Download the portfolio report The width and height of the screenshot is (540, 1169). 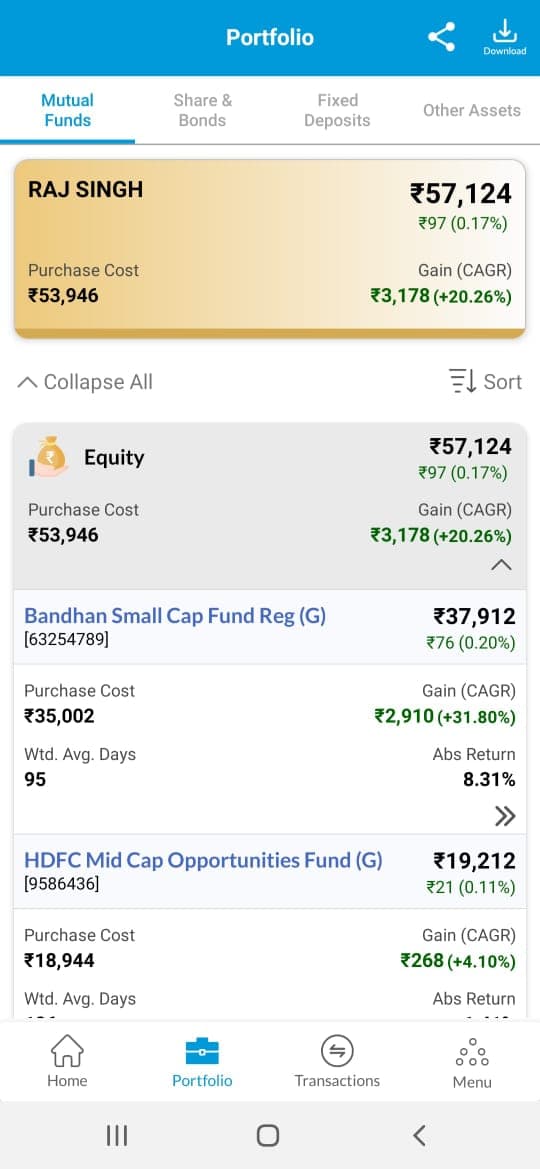(505, 37)
